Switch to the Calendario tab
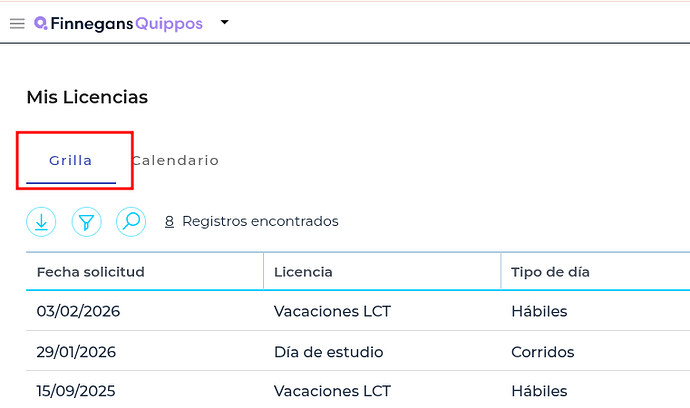The image size is (690, 408). tap(176, 160)
